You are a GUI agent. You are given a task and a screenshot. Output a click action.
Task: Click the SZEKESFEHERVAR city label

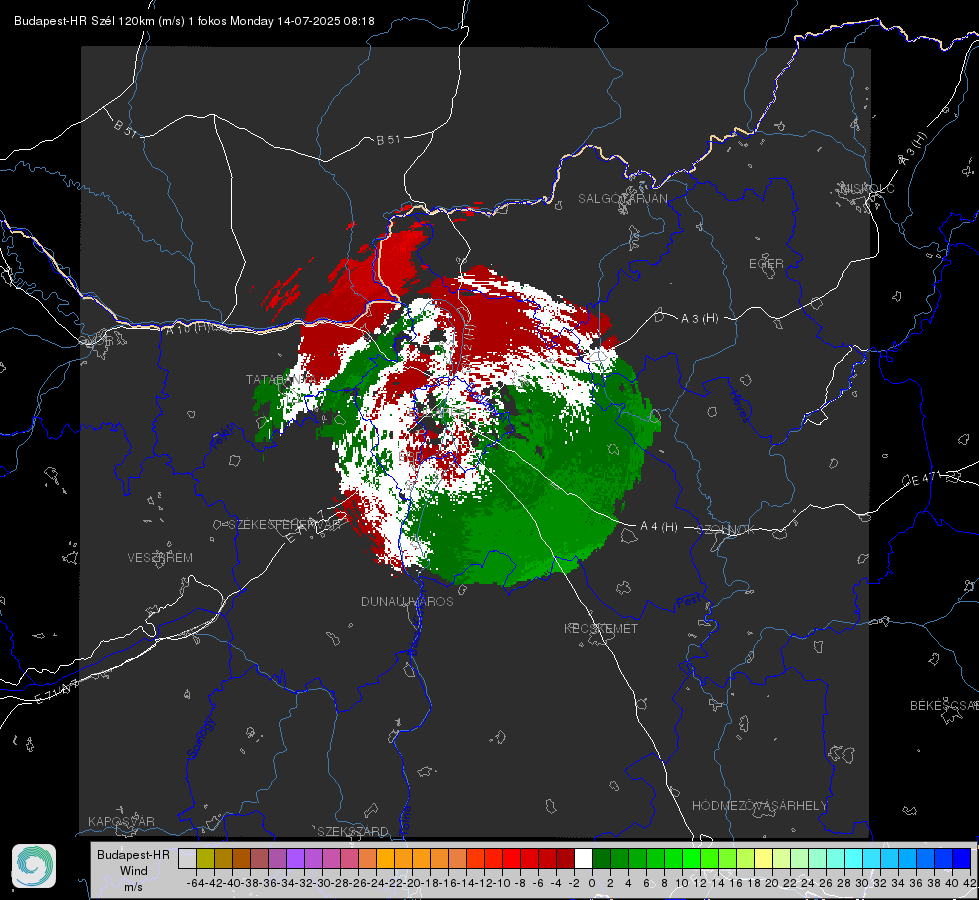click(x=284, y=525)
